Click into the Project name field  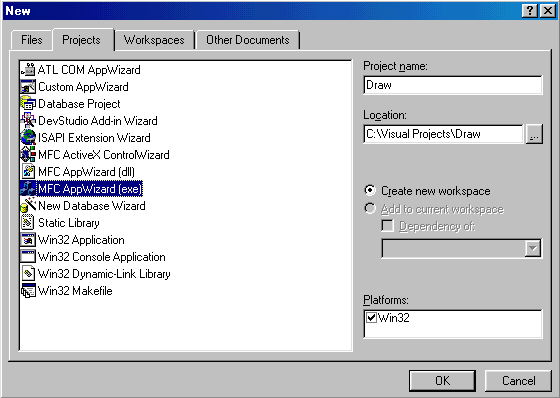coord(453,85)
